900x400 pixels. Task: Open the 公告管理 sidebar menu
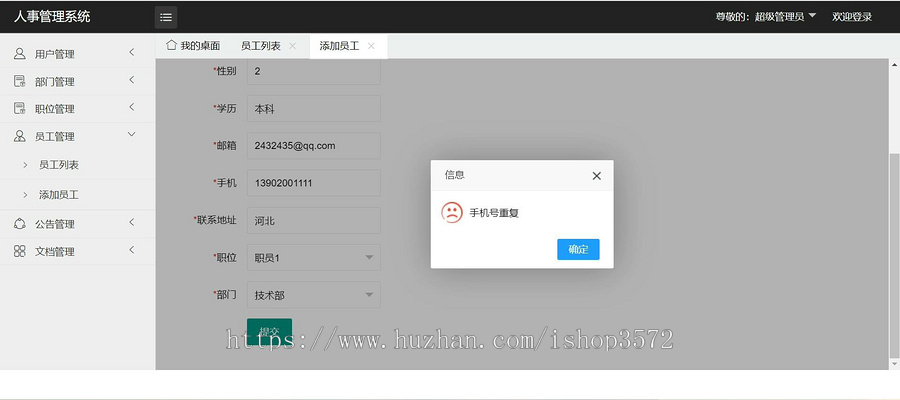[x=77, y=224]
